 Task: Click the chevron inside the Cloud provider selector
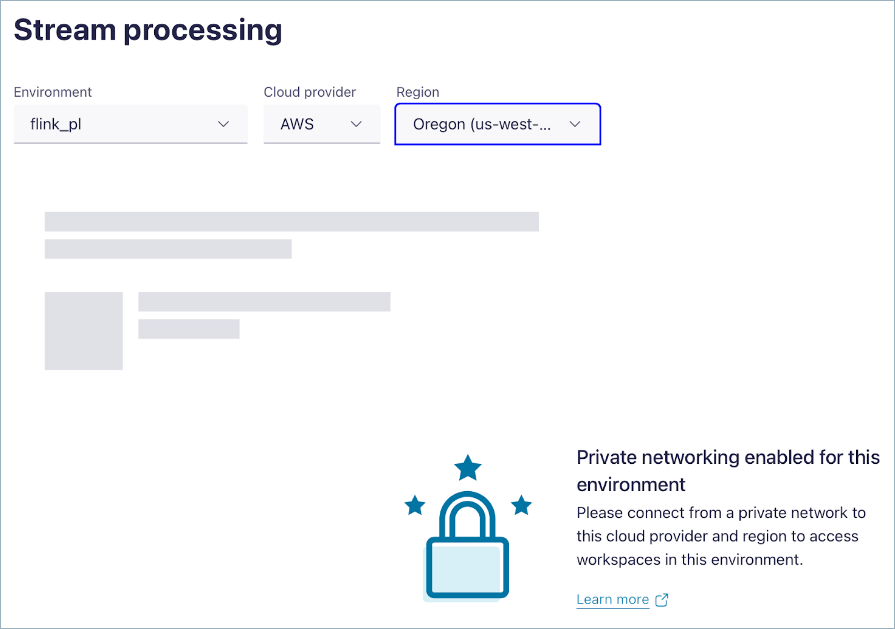(x=356, y=124)
